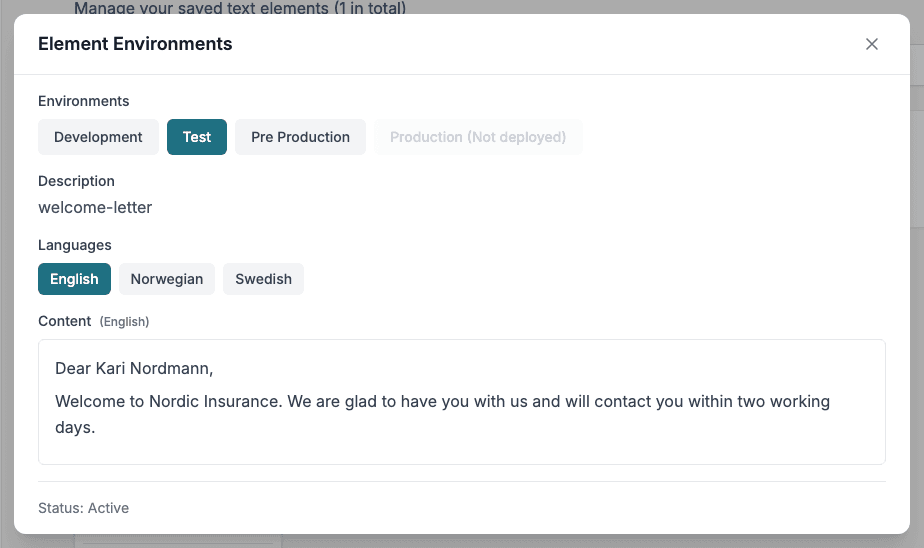This screenshot has width=924, height=548.
Task: Choose English language
Action: pos(74,279)
